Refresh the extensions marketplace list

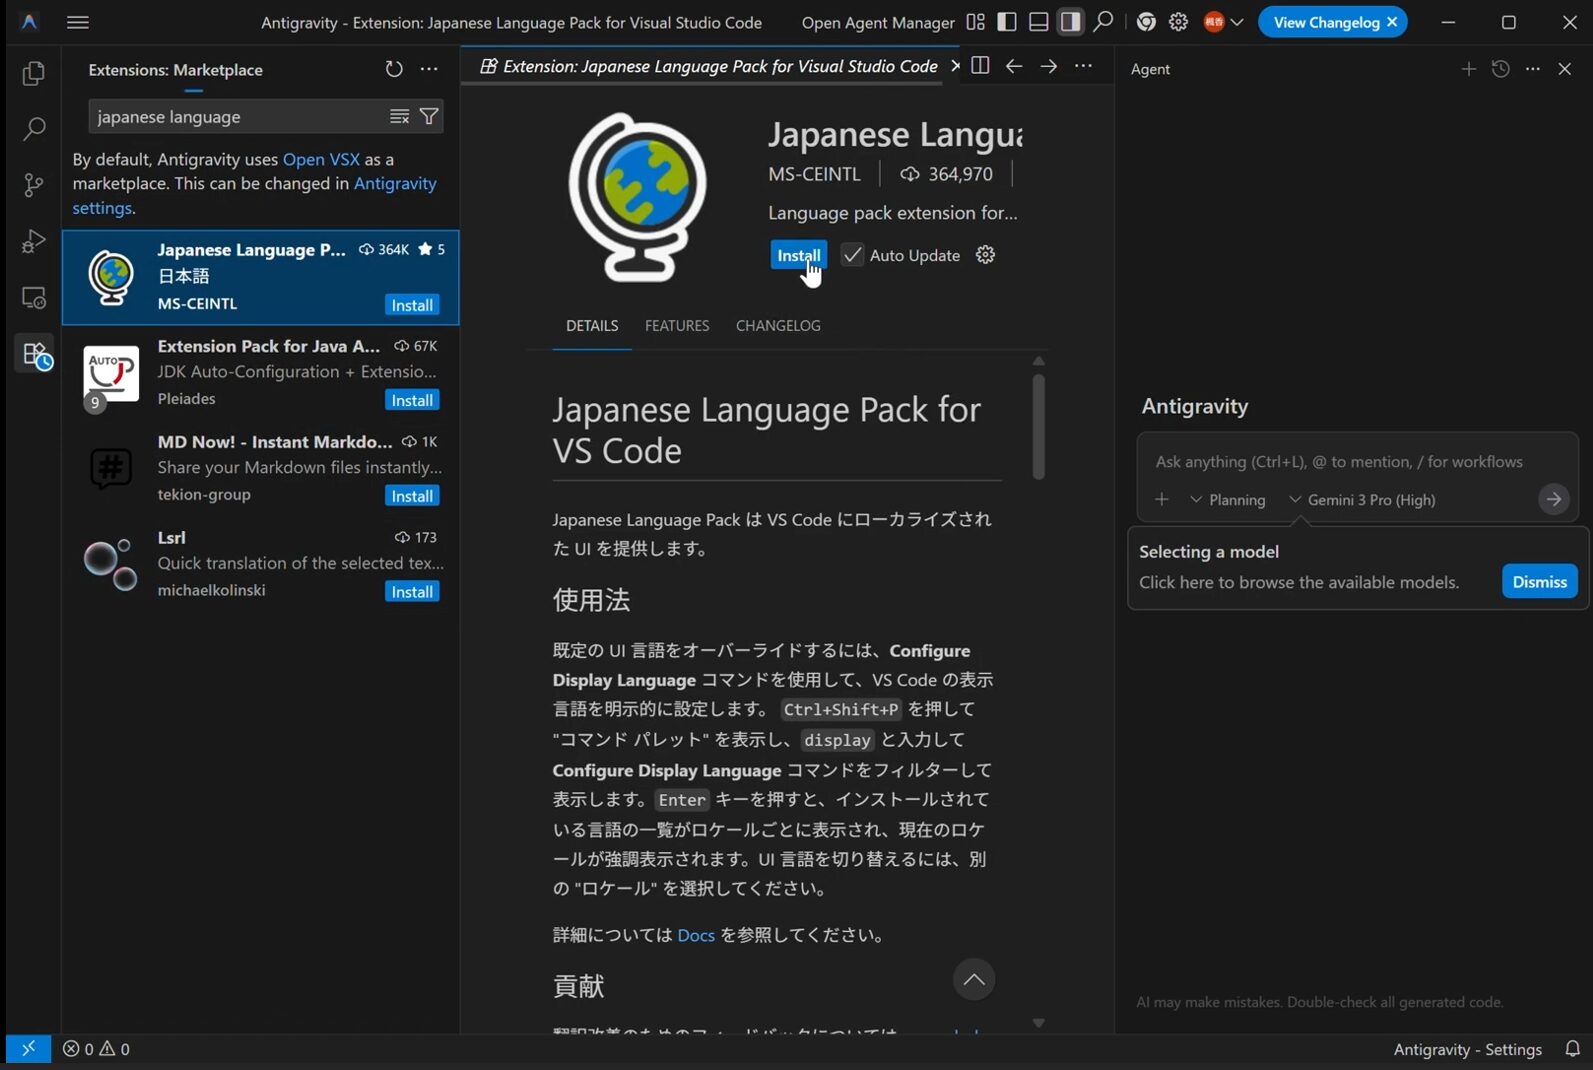pyautogui.click(x=394, y=69)
